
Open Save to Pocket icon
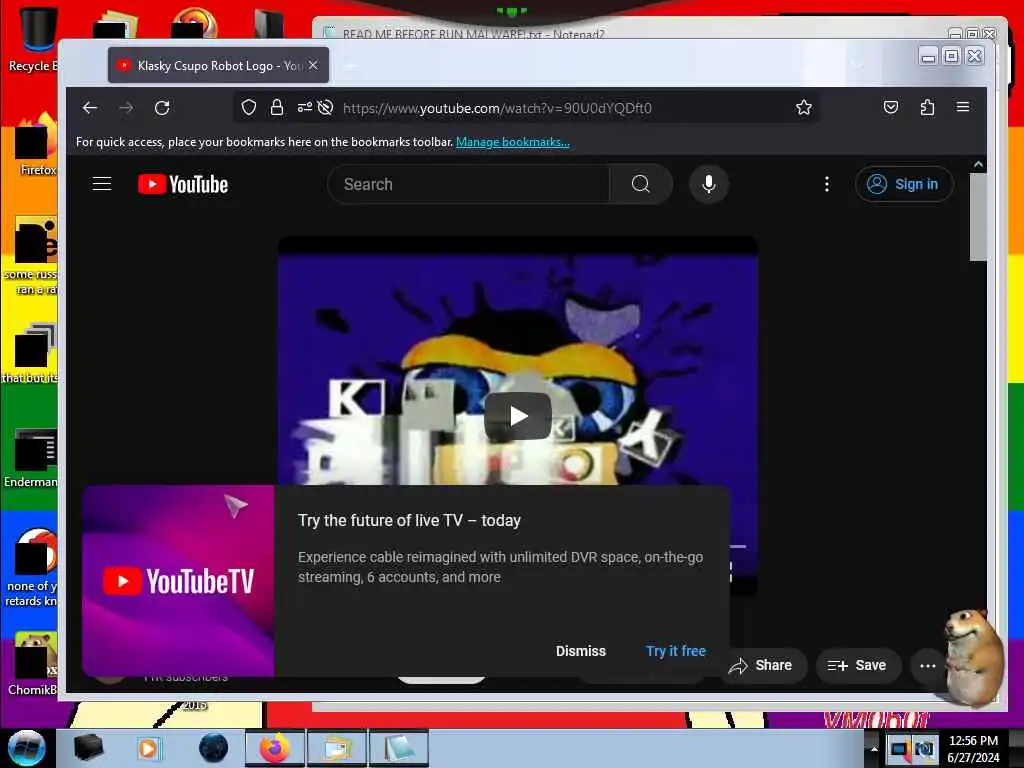click(891, 107)
